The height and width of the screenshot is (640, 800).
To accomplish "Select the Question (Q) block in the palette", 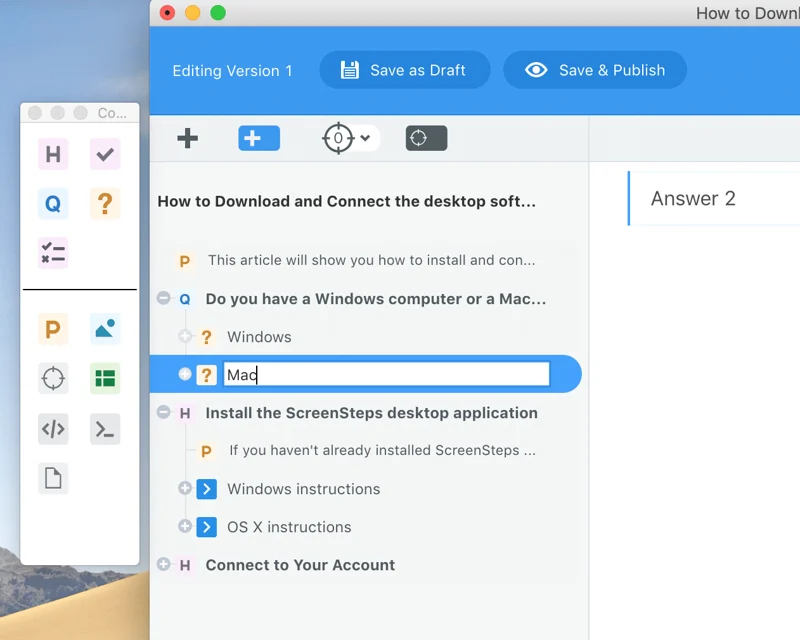I will tap(53, 204).
